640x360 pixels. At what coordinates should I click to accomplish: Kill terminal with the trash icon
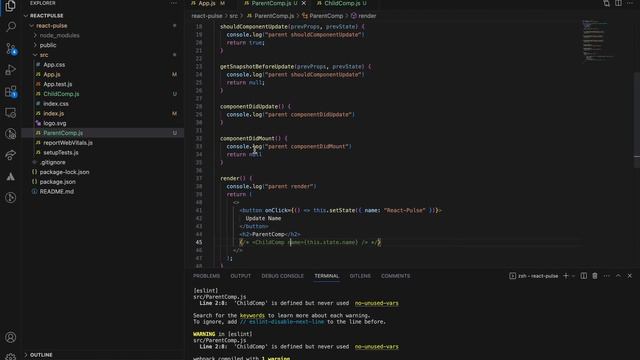pyautogui.click(x=595, y=276)
